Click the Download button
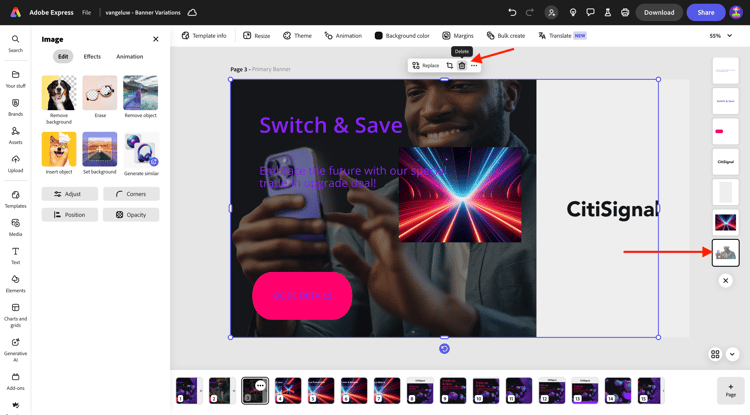This screenshot has width=750, height=415. click(659, 12)
